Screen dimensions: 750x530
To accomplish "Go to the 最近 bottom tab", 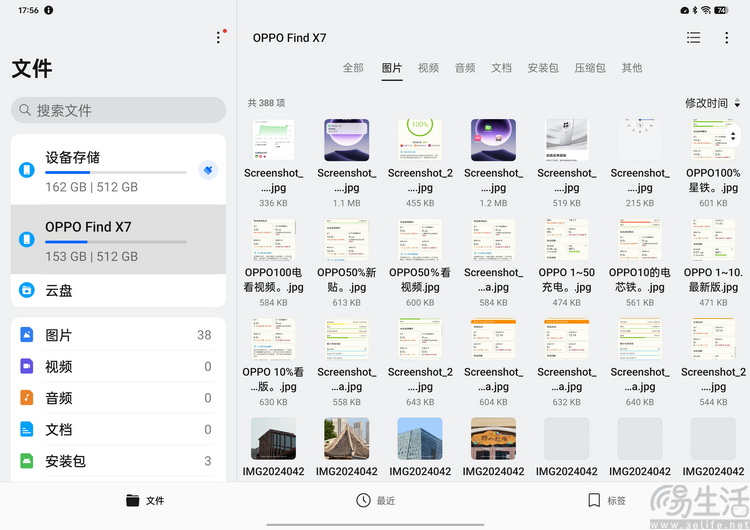I will coord(375,500).
